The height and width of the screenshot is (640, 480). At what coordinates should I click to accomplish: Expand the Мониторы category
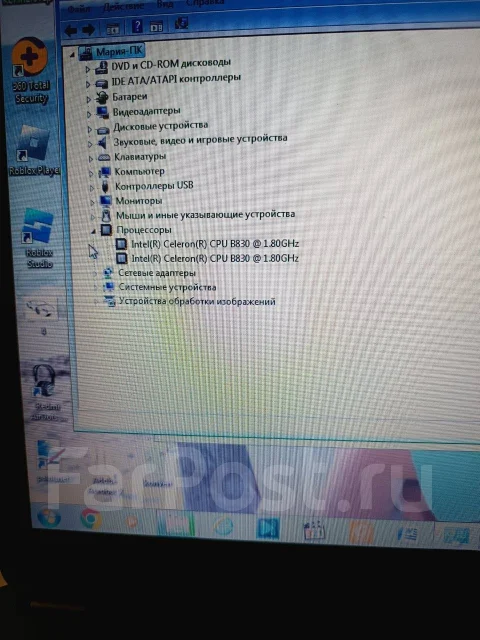(92, 202)
